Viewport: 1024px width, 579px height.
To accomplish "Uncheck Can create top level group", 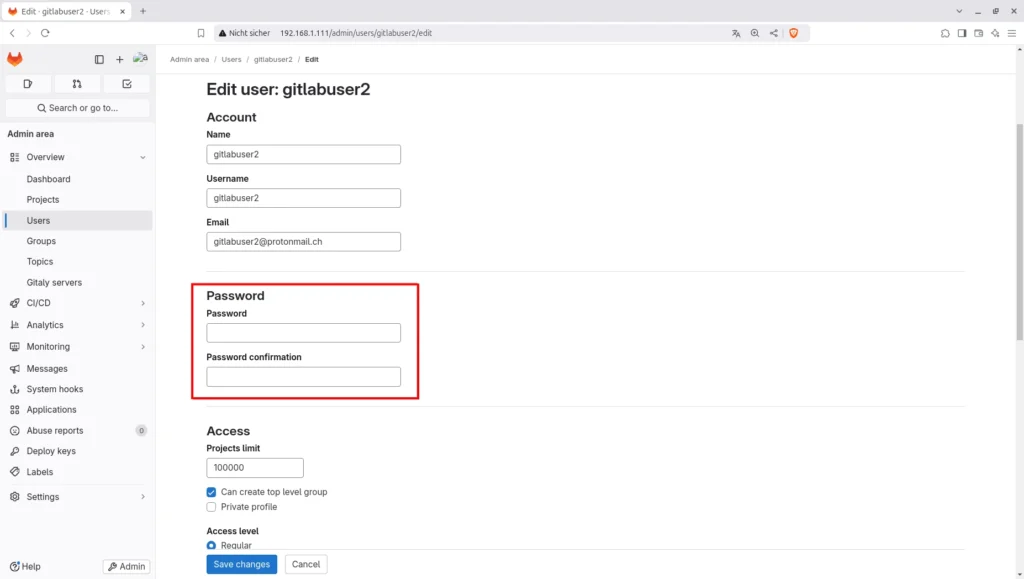I will [x=211, y=492].
